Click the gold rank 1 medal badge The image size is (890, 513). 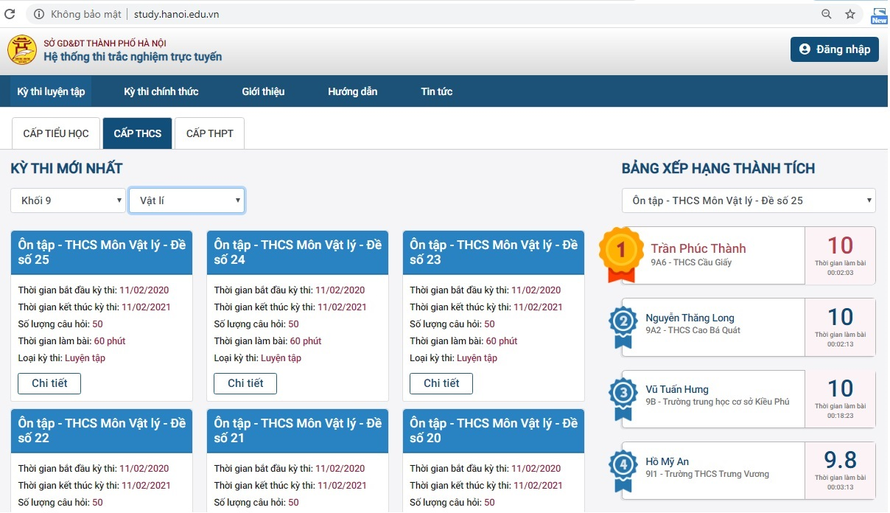[x=621, y=254]
